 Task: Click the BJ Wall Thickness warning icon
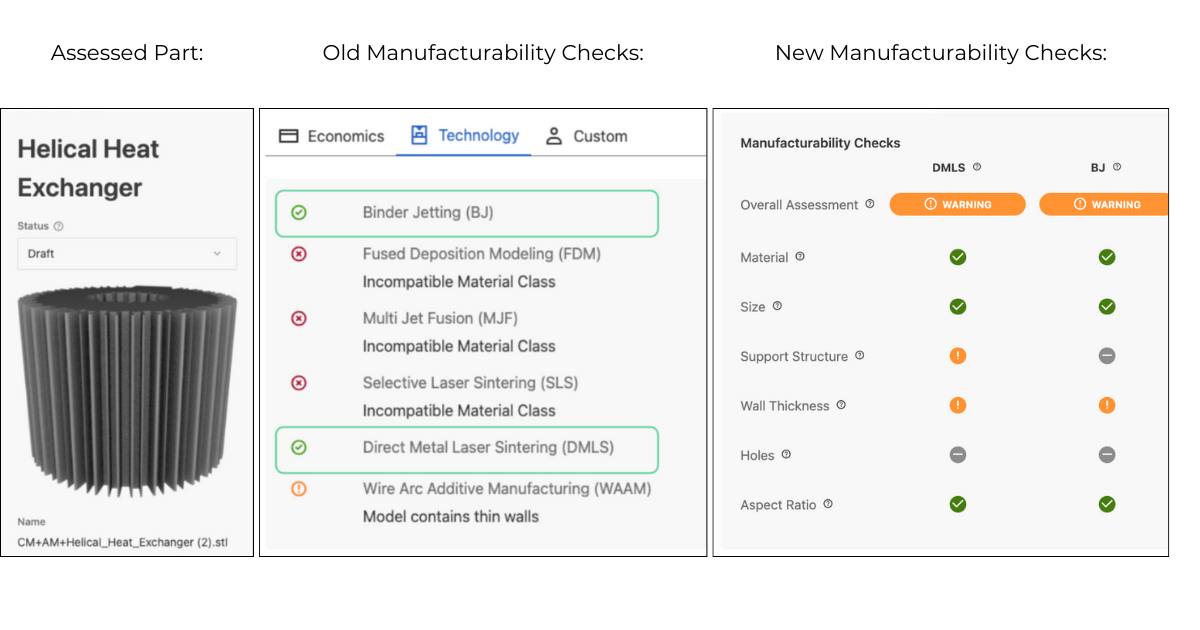(x=1107, y=405)
